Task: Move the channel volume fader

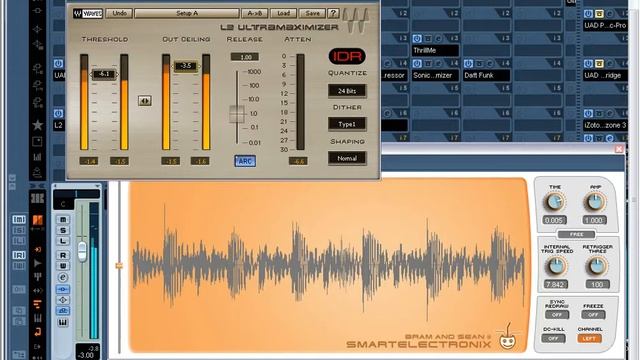Action: [x=82, y=251]
